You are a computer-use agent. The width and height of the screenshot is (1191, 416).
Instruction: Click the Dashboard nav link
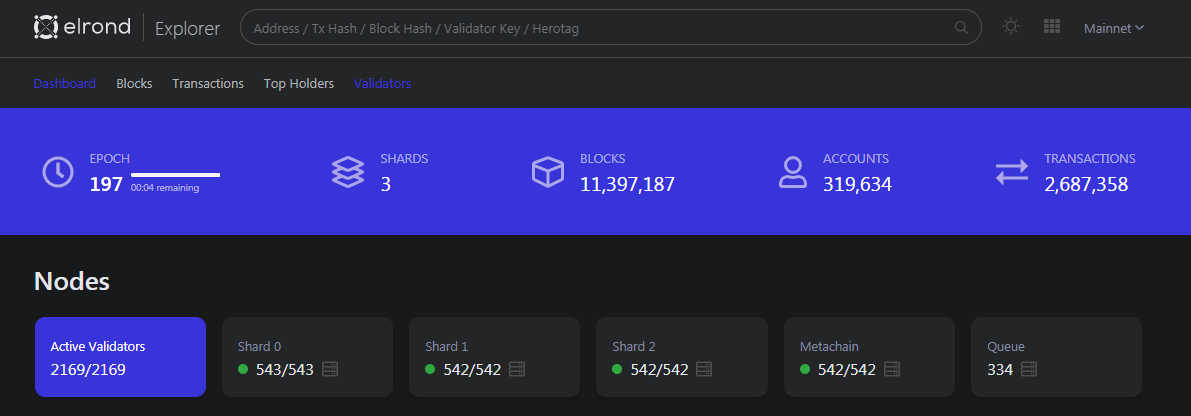tap(64, 83)
